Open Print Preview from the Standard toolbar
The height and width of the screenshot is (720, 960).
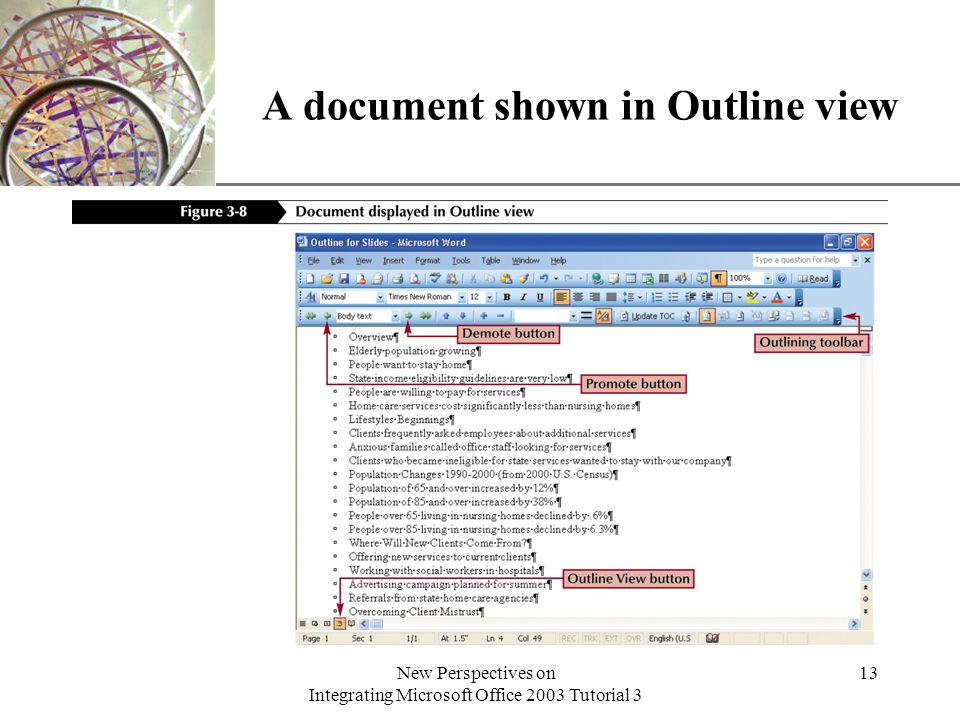pyautogui.click(x=415, y=279)
